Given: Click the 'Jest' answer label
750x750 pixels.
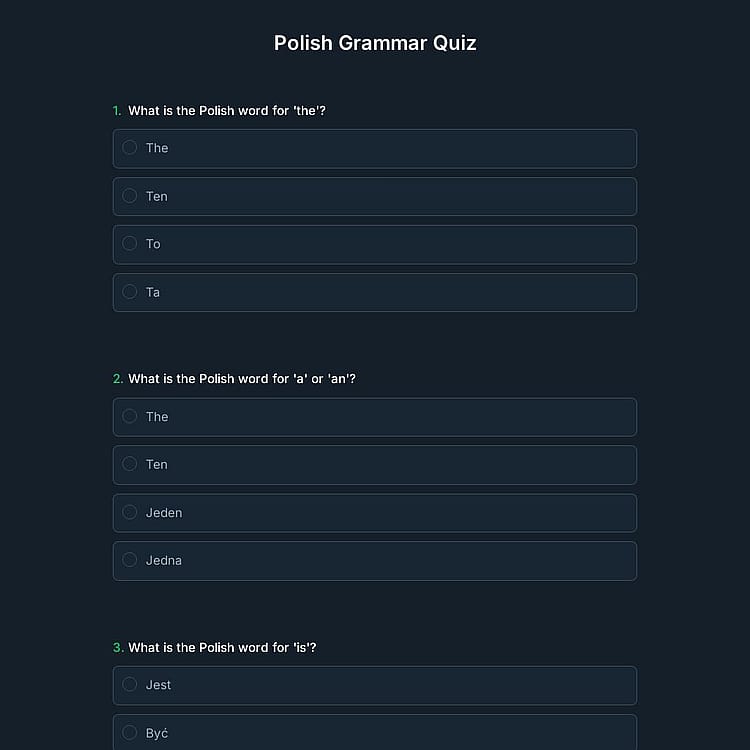Looking at the screenshot, I should (158, 685).
